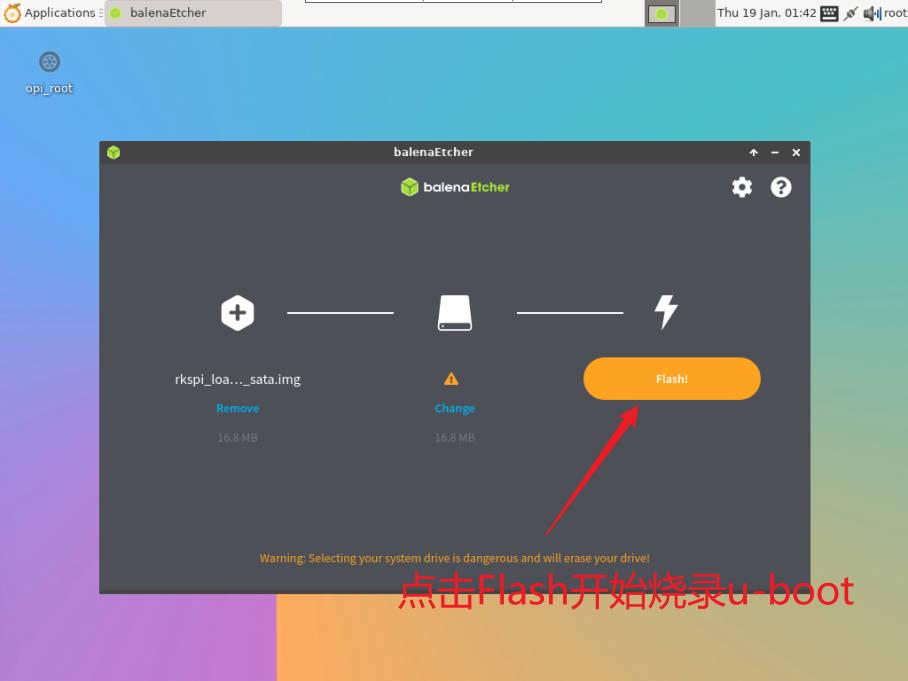Open the help question mark icon
Image resolution: width=908 pixels, height=681 pixels.
click(781, 187)
